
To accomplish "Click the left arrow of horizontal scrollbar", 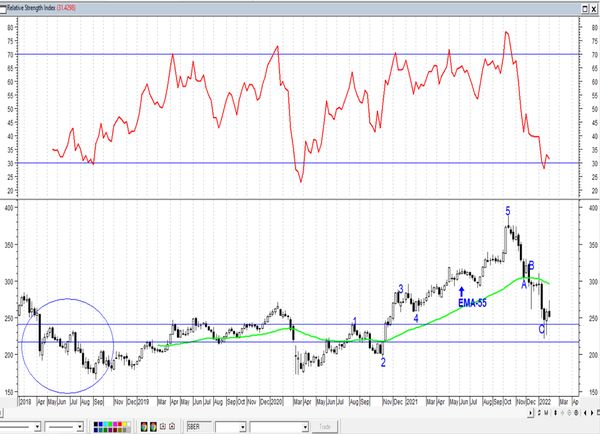I will (x=4, y=415).
